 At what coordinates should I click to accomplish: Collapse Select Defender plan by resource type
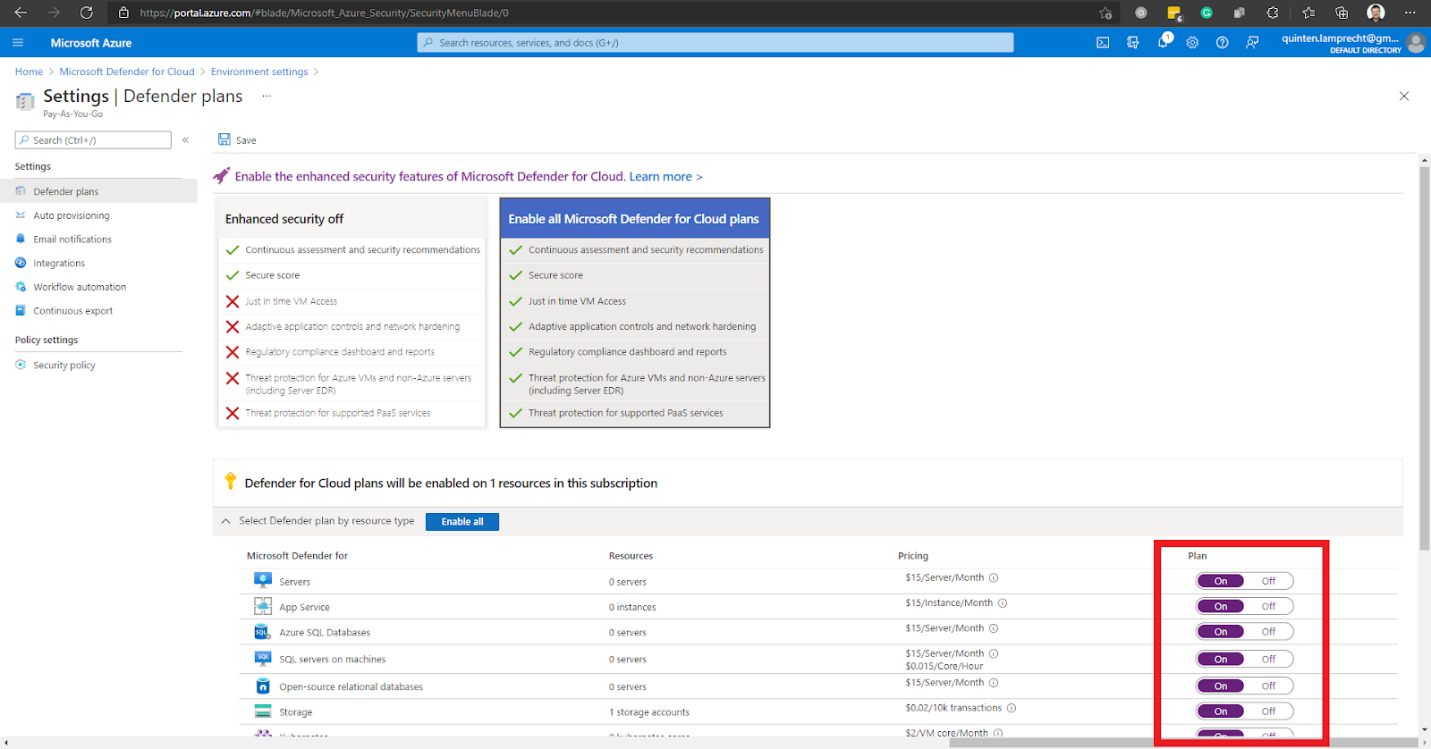pos(226,521)
